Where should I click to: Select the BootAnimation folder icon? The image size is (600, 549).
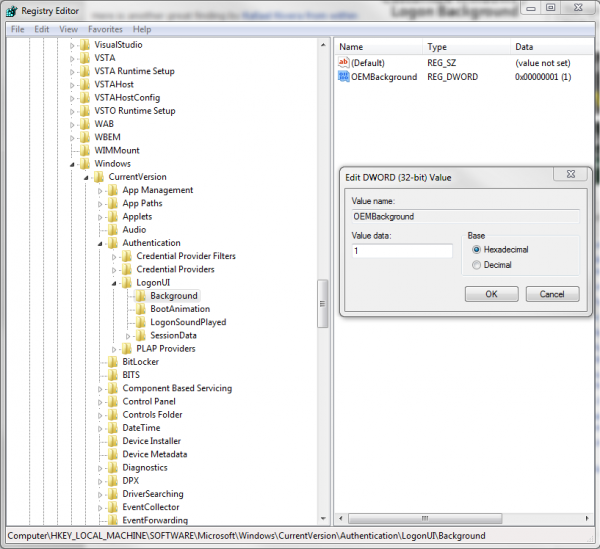click(141, 309)
